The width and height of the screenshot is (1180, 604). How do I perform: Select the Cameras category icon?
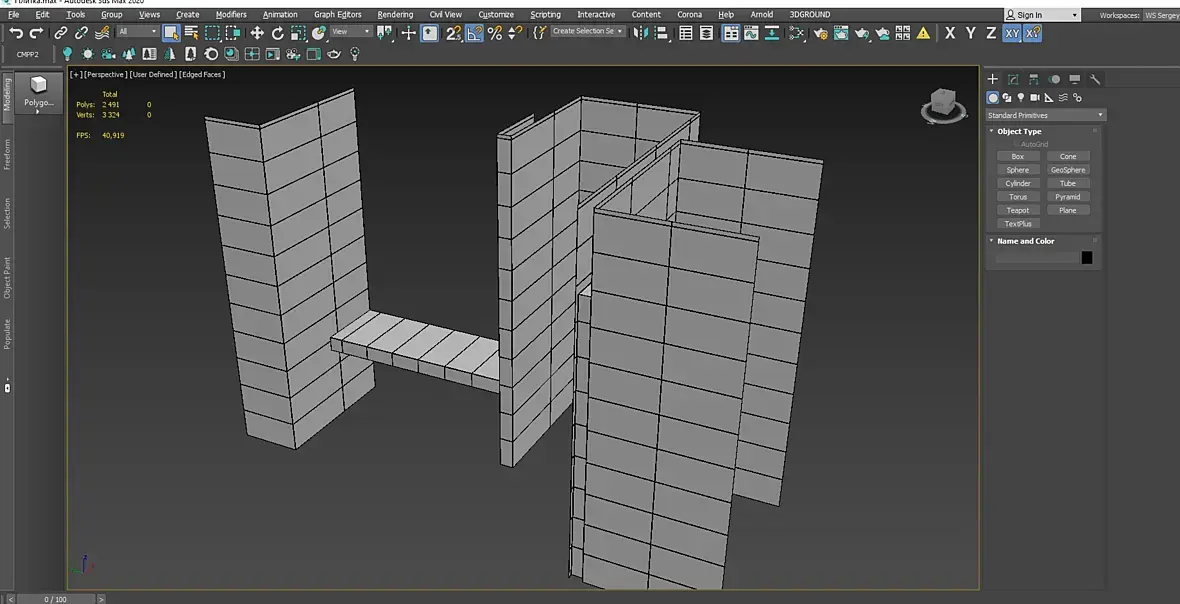pyautogui.click(x=1034, y=98)
